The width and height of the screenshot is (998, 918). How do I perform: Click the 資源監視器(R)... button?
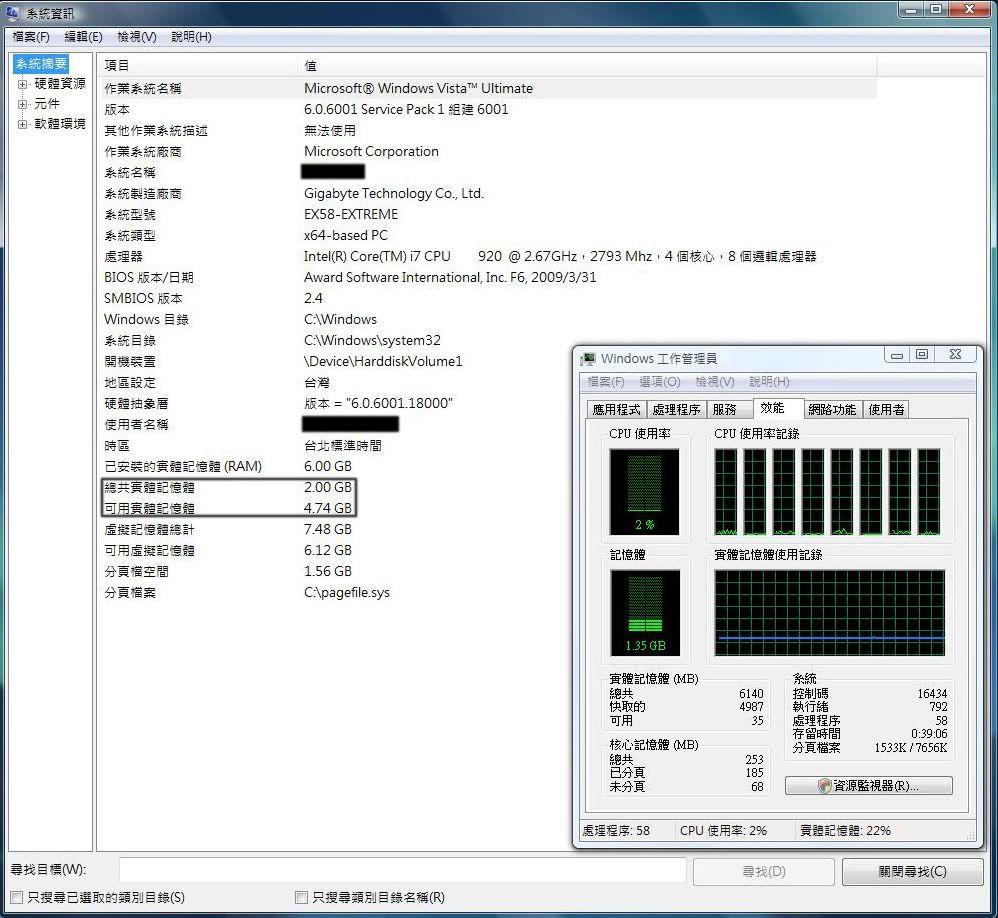(x=868, y=786)
